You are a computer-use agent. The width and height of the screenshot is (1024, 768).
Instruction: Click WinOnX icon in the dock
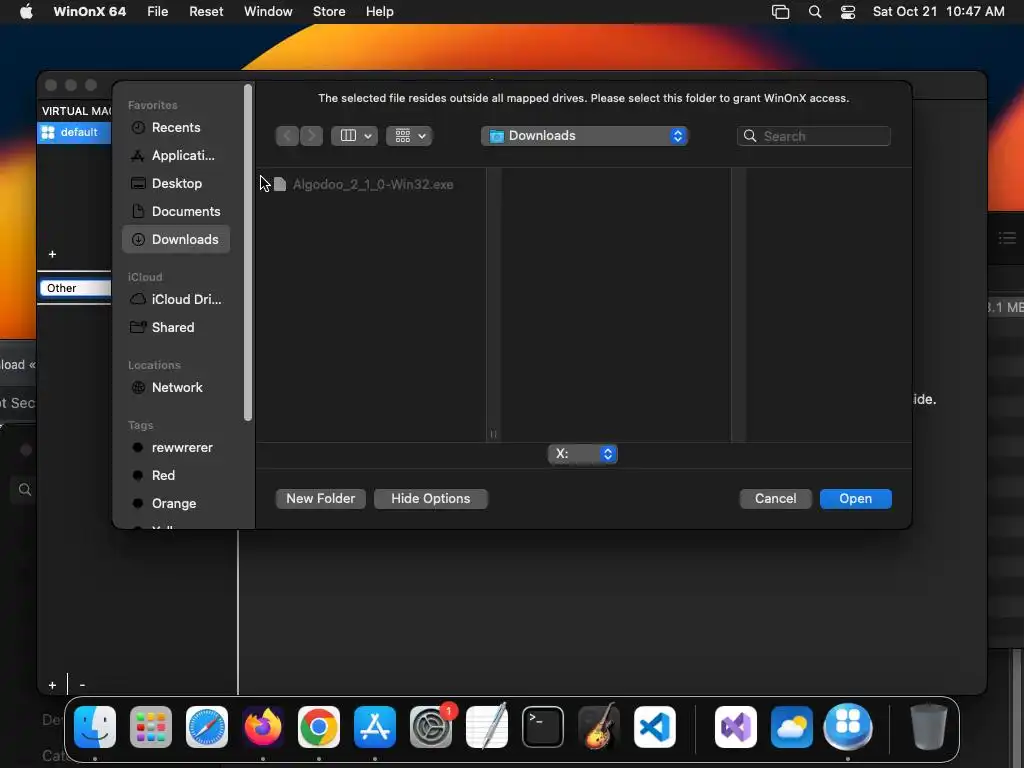click(x=848, y=727)
